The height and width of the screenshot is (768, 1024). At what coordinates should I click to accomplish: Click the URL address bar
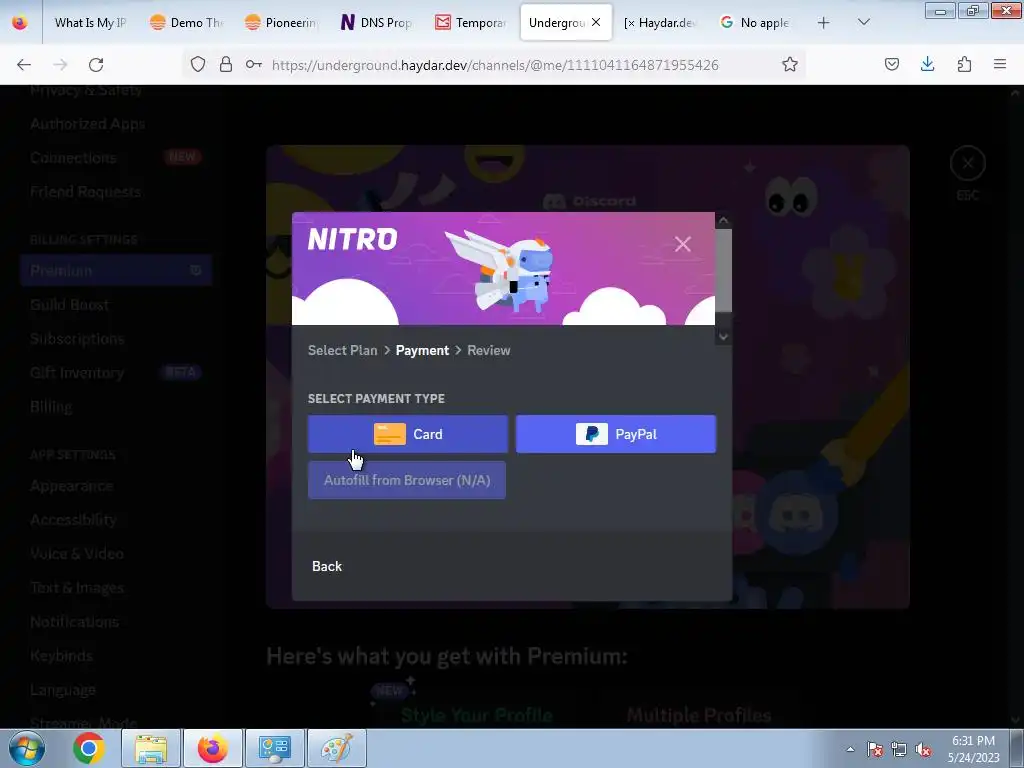tap(495, 65)
